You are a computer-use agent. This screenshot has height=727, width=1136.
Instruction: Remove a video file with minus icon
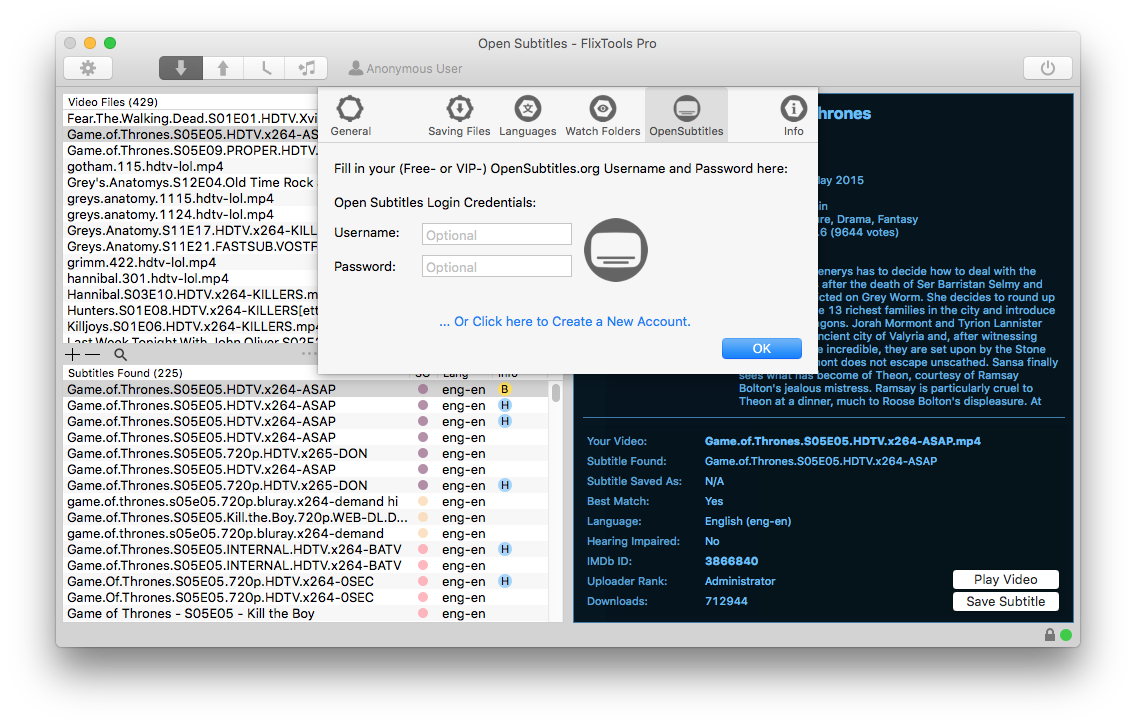click(x=93, y=354)
